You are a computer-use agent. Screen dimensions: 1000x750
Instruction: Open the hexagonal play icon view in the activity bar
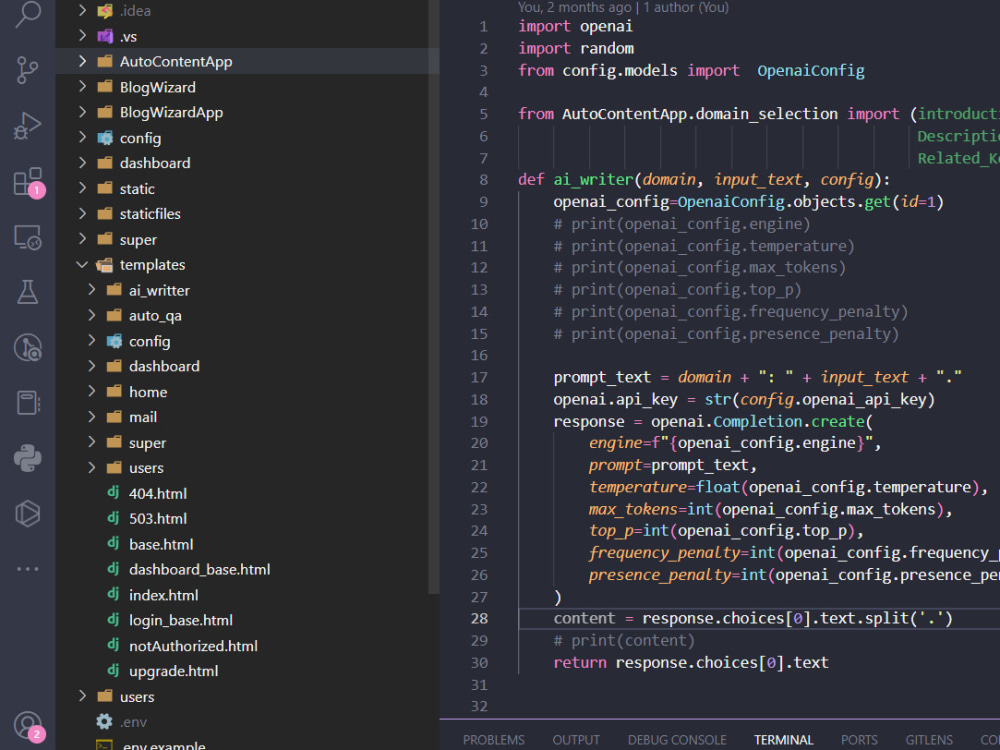27,513
